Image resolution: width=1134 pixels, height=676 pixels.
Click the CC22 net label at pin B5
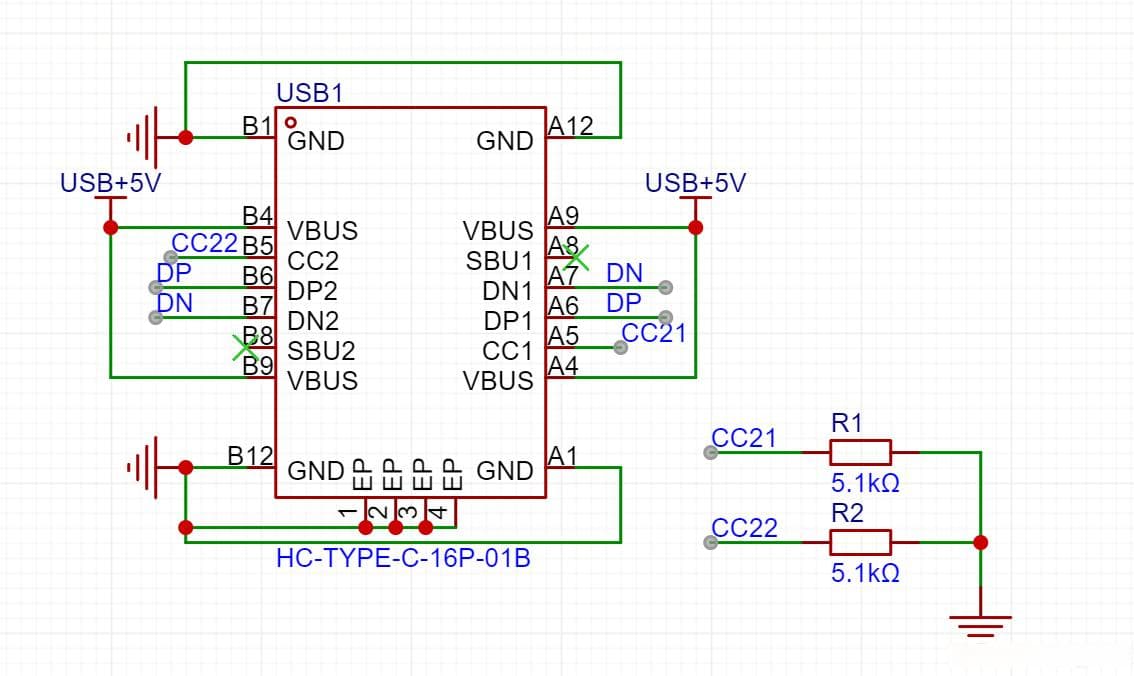[205, 243]
